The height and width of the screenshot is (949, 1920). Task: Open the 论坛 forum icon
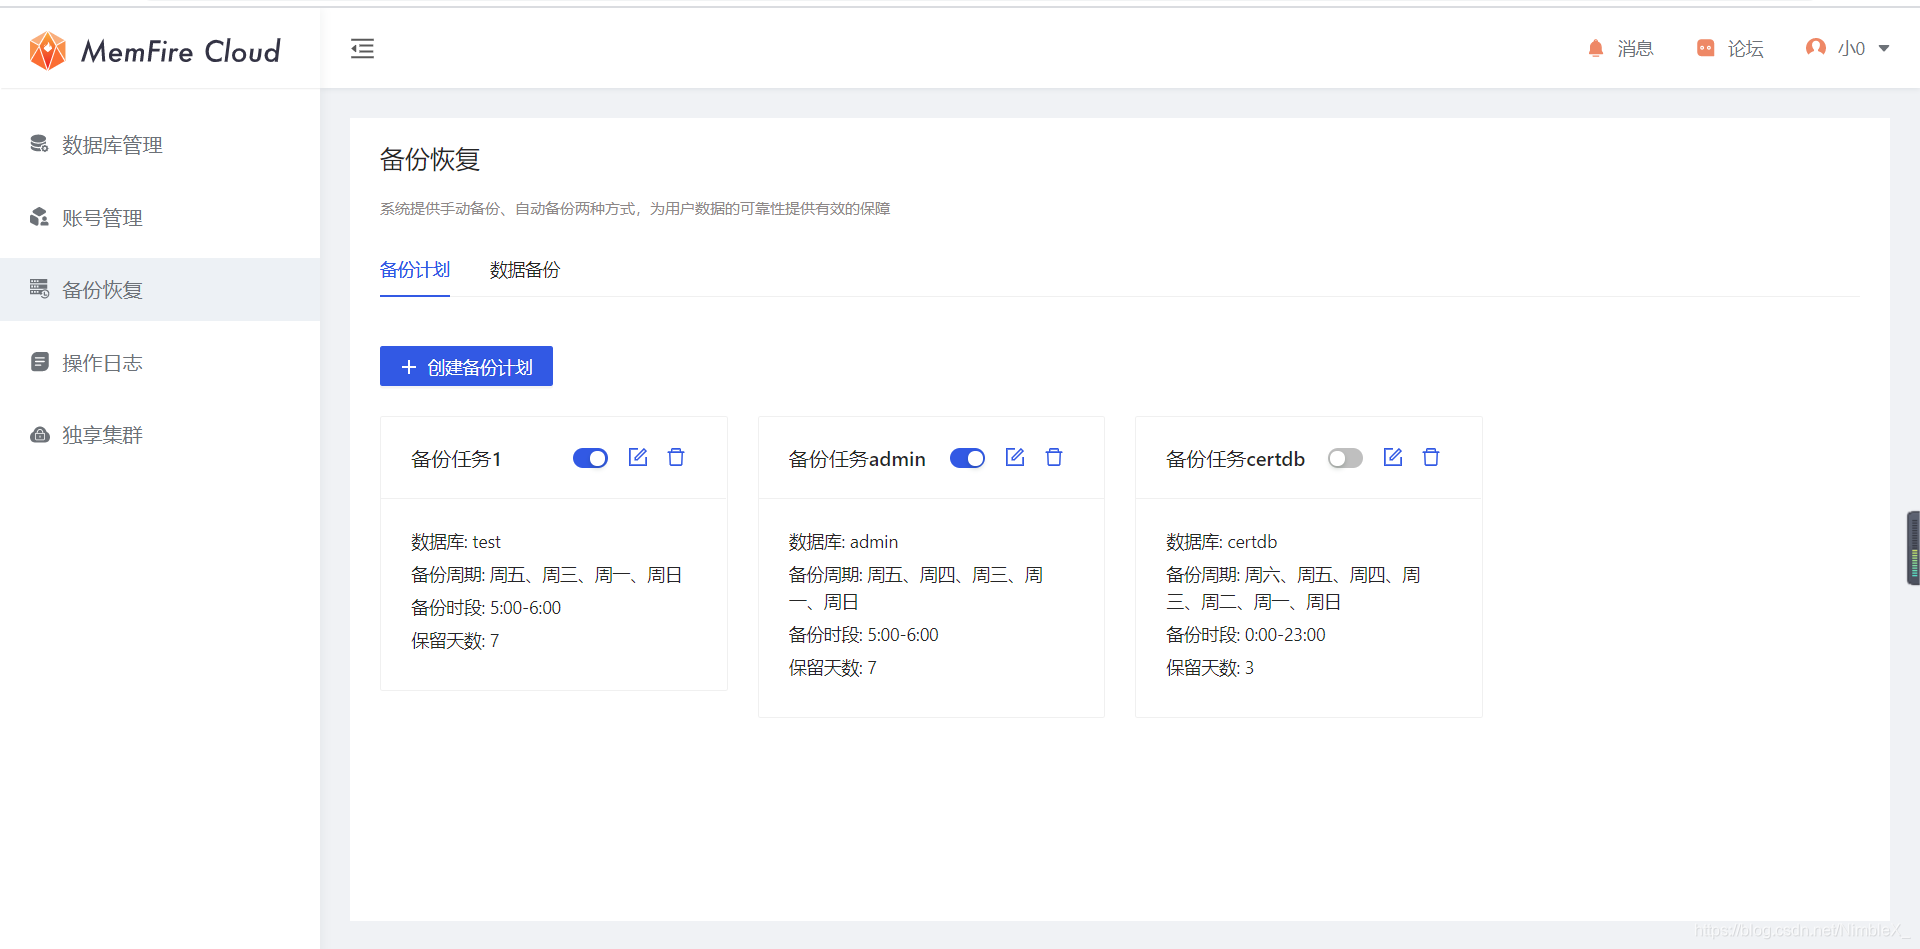(x=1706, y=48)
